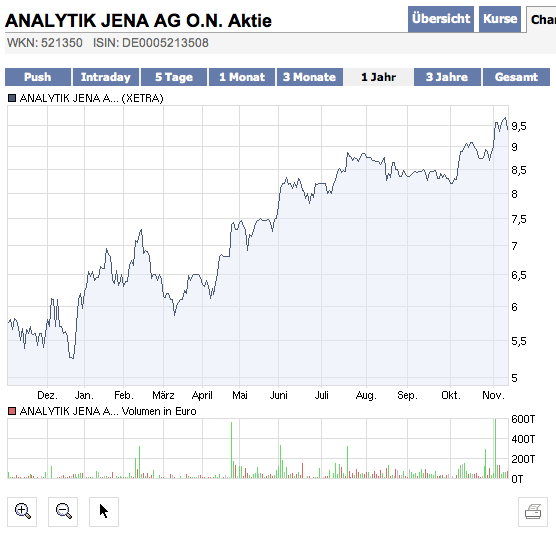Click the 600T volume axis value
556x536 pixels.
click(523, 419)
